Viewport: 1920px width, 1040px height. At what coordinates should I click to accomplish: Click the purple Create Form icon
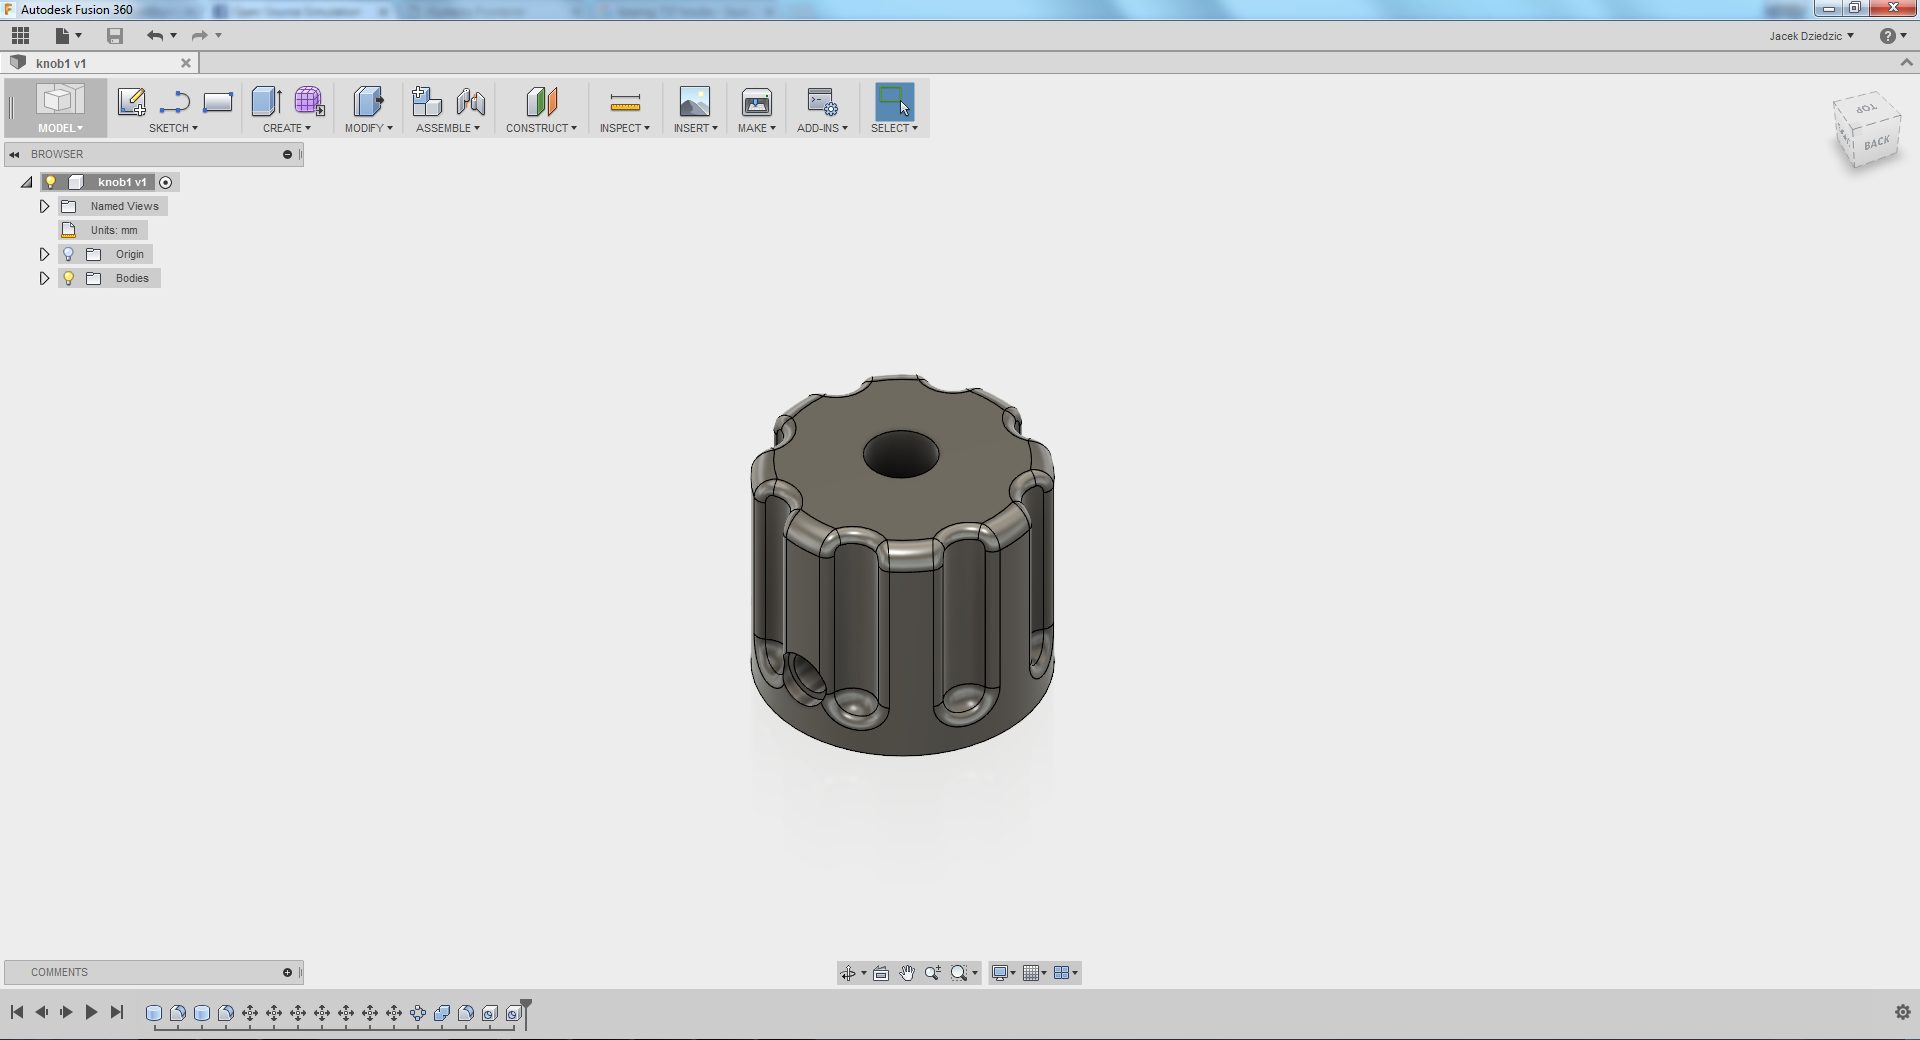(x=309, y=101)
